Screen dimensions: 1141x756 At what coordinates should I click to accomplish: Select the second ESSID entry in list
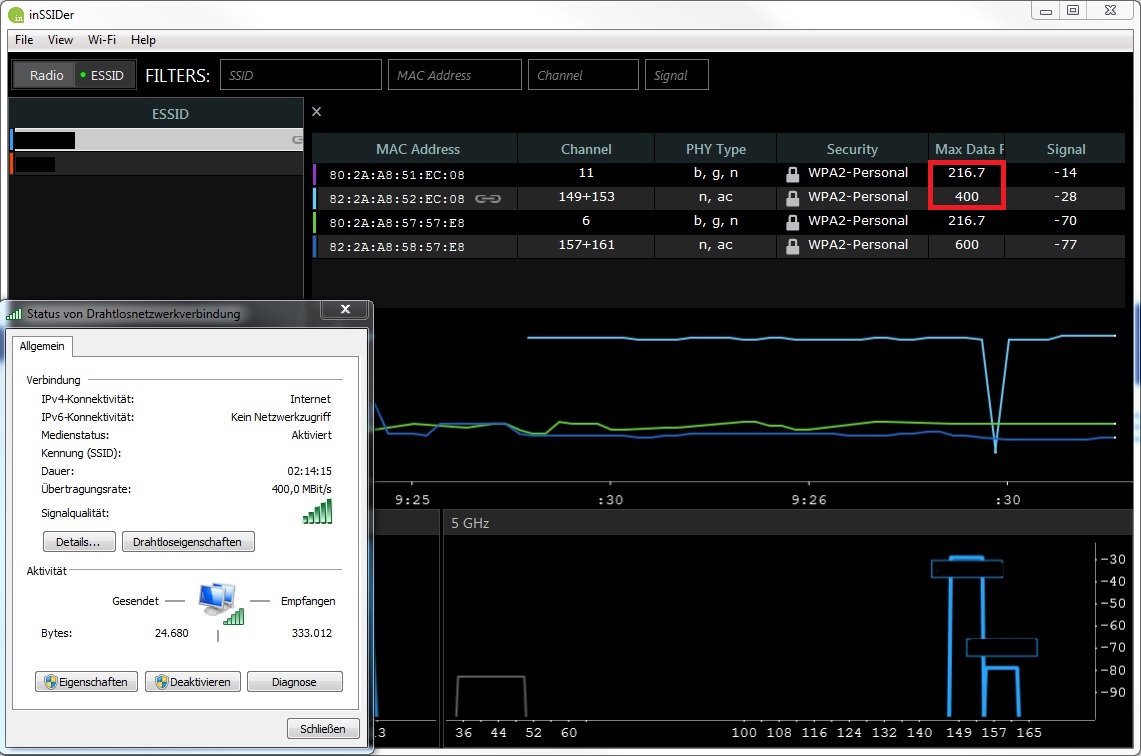point(157,164)
